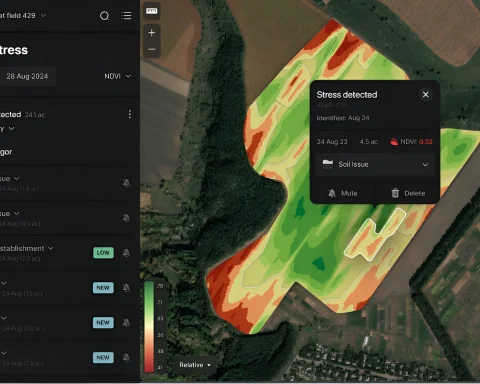The height and width of the screenshot is (384, 480).
Task: Open the Soil Issue dropdown in the popup
Action: coord(375,164)
